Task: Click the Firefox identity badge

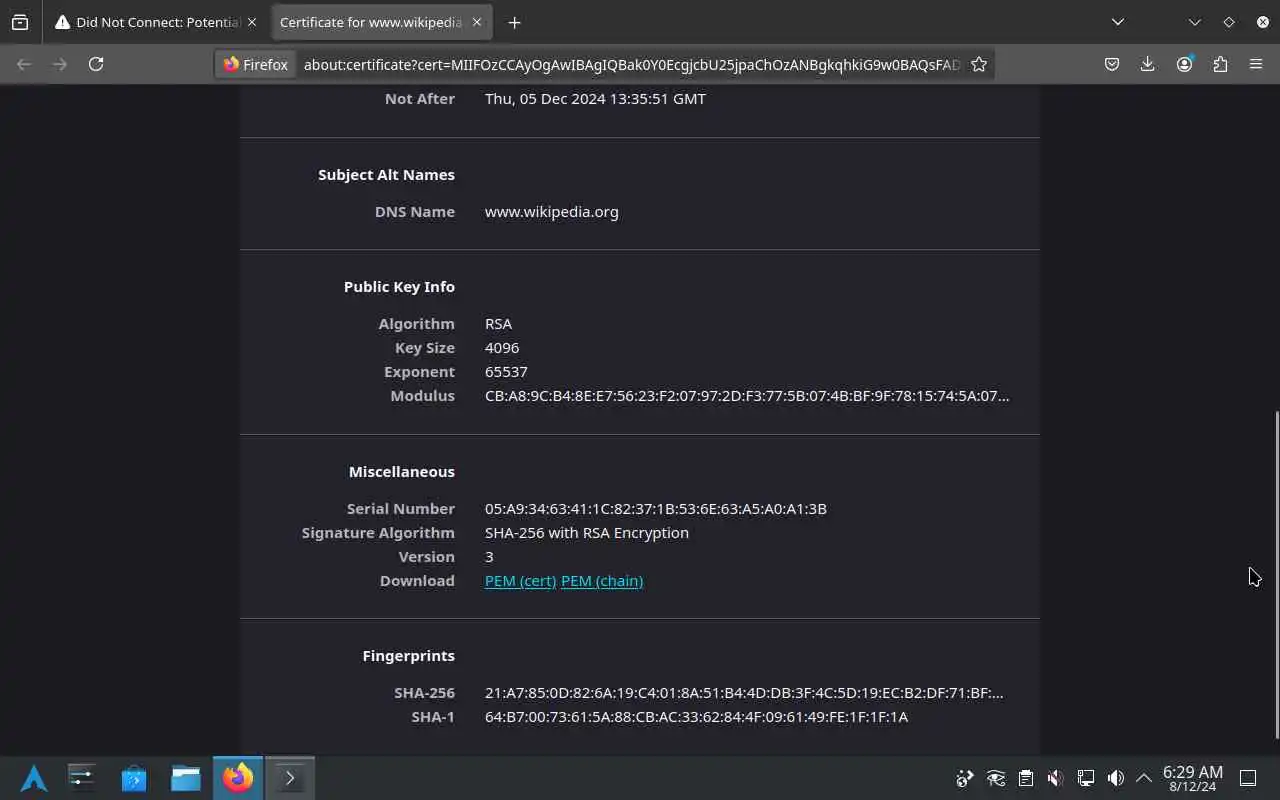Action: [256, 64]
